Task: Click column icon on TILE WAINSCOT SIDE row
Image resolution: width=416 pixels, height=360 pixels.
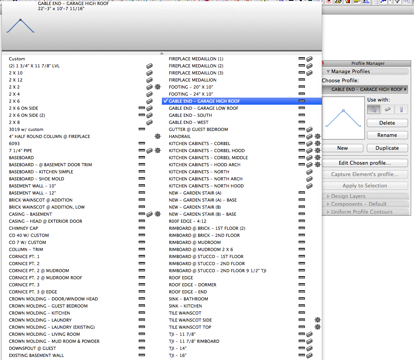Action: point(318,320)
